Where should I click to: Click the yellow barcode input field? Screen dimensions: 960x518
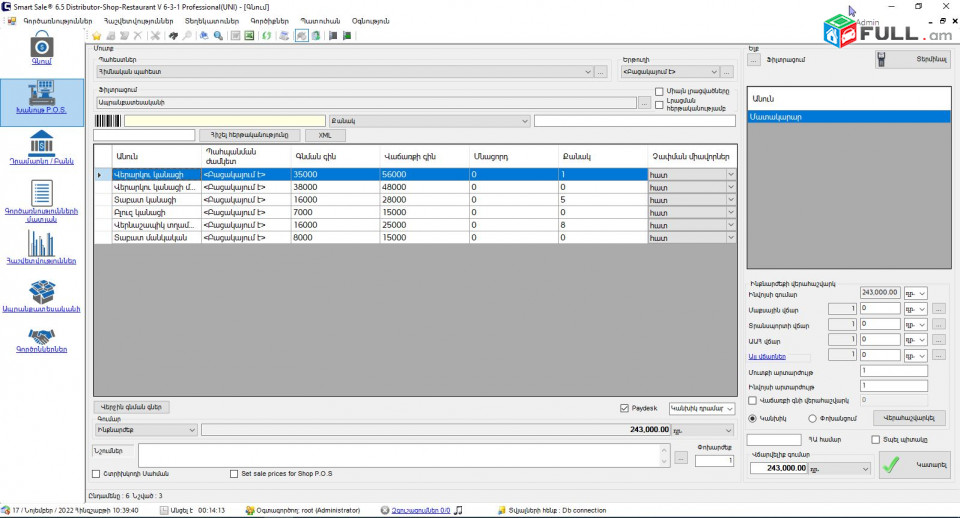225,121
